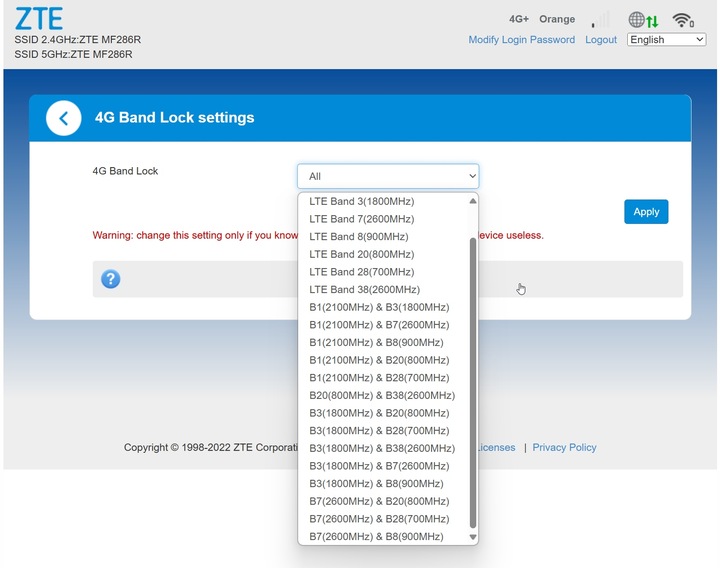The width and height of the screenshot is (720, 568).
Task: Click scroll down arrow in band list
Action: pos(473,537)
